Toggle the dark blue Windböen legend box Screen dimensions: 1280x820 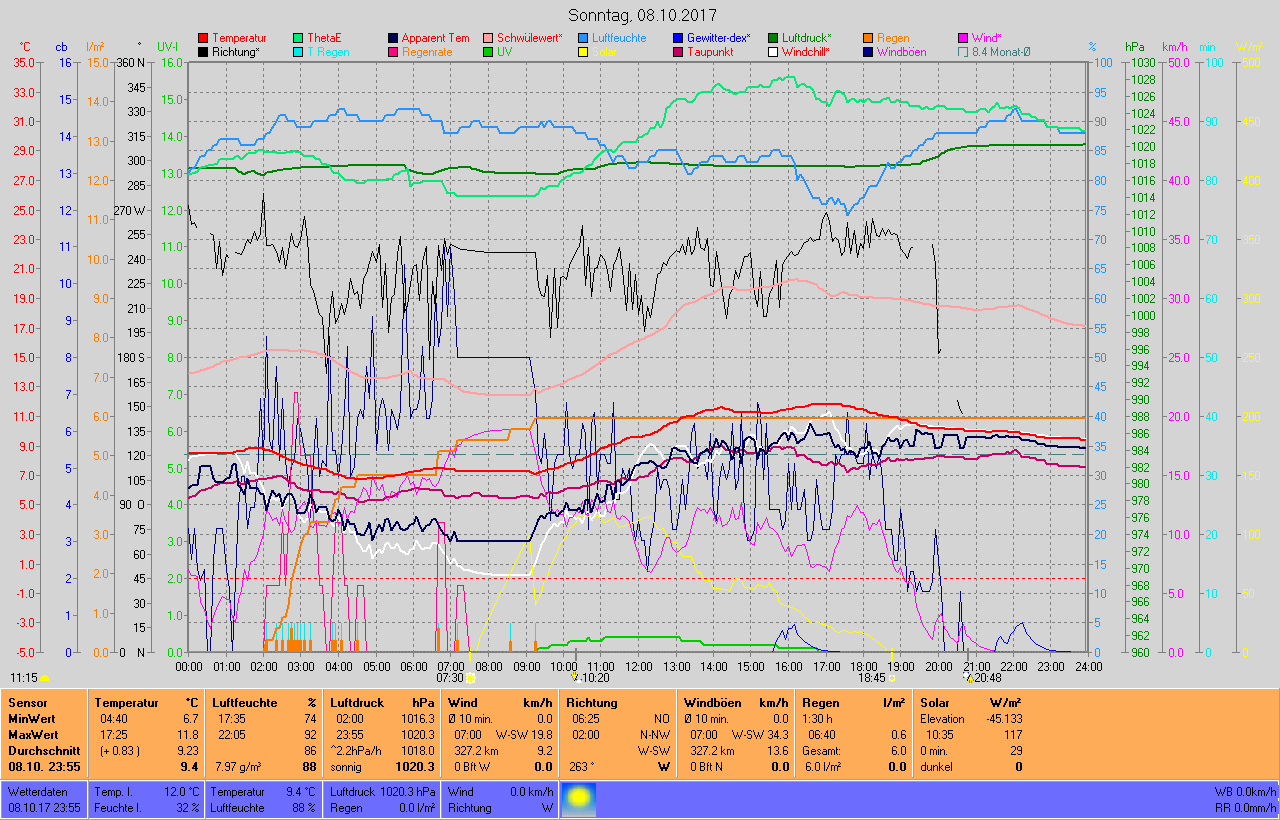point(868,52)
